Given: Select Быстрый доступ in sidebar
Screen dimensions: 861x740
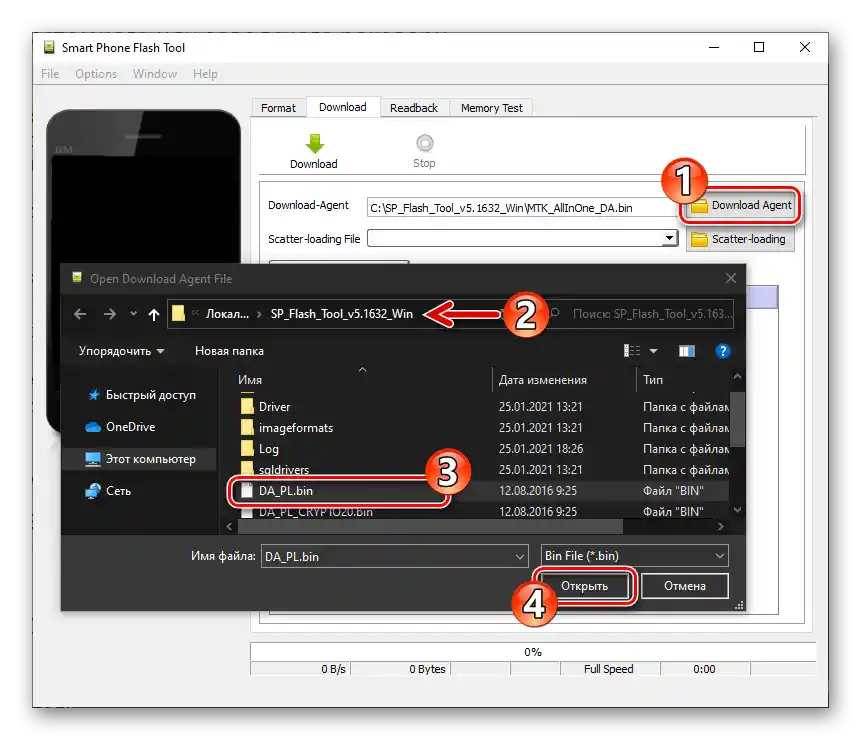Looking at the screenshot, I should coord(141,395).
